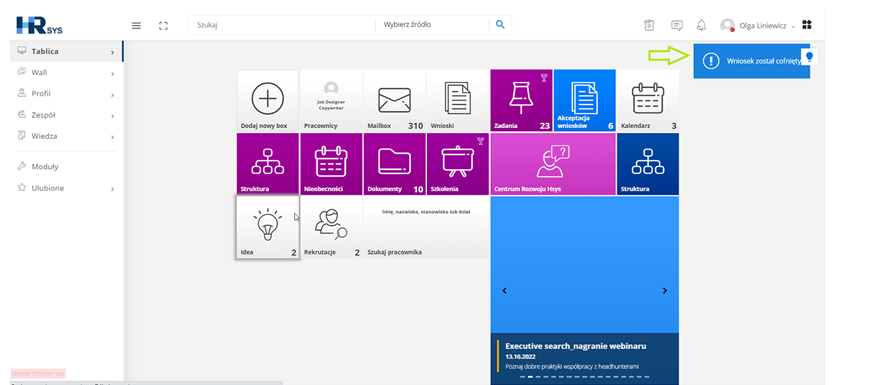Click the HRsys logo
872x385 pixels.
[39, 26]
